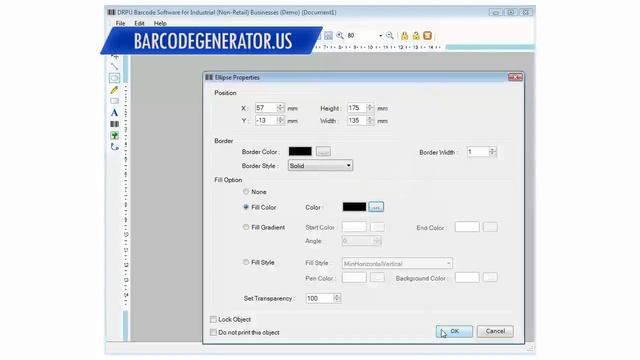The width and height of the screenshot is (640, 360).
Task: Click the Start Color swatch
Action: [354, 227]
